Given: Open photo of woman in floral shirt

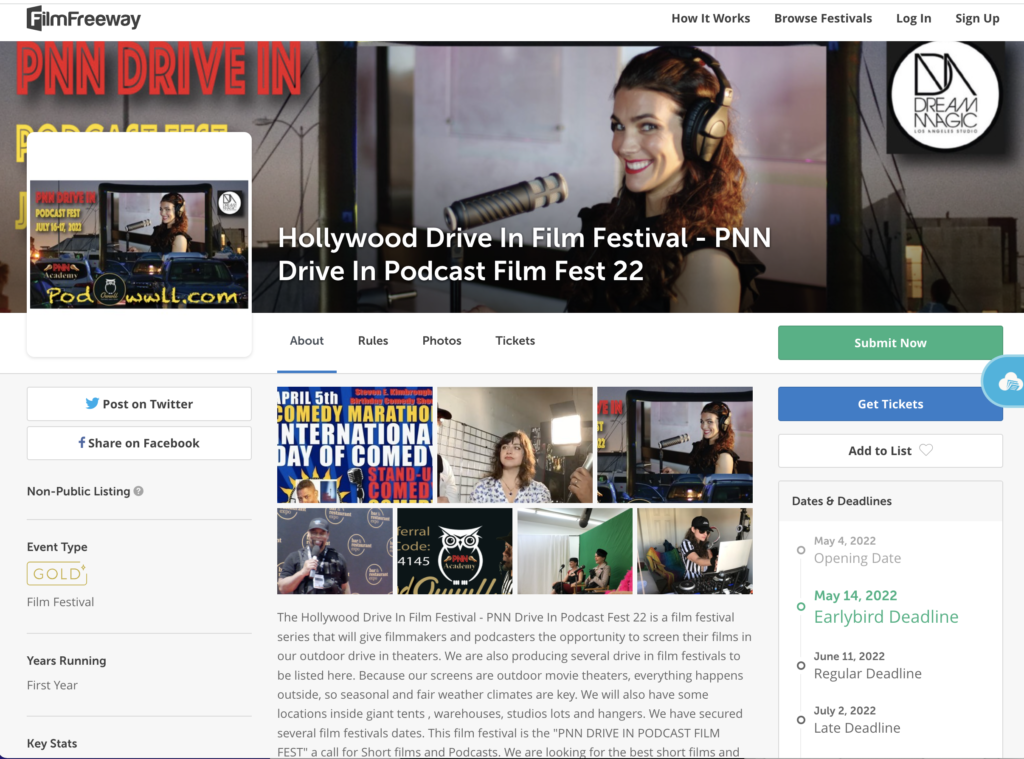Looking at the screenshot, I should click(515, 445).
